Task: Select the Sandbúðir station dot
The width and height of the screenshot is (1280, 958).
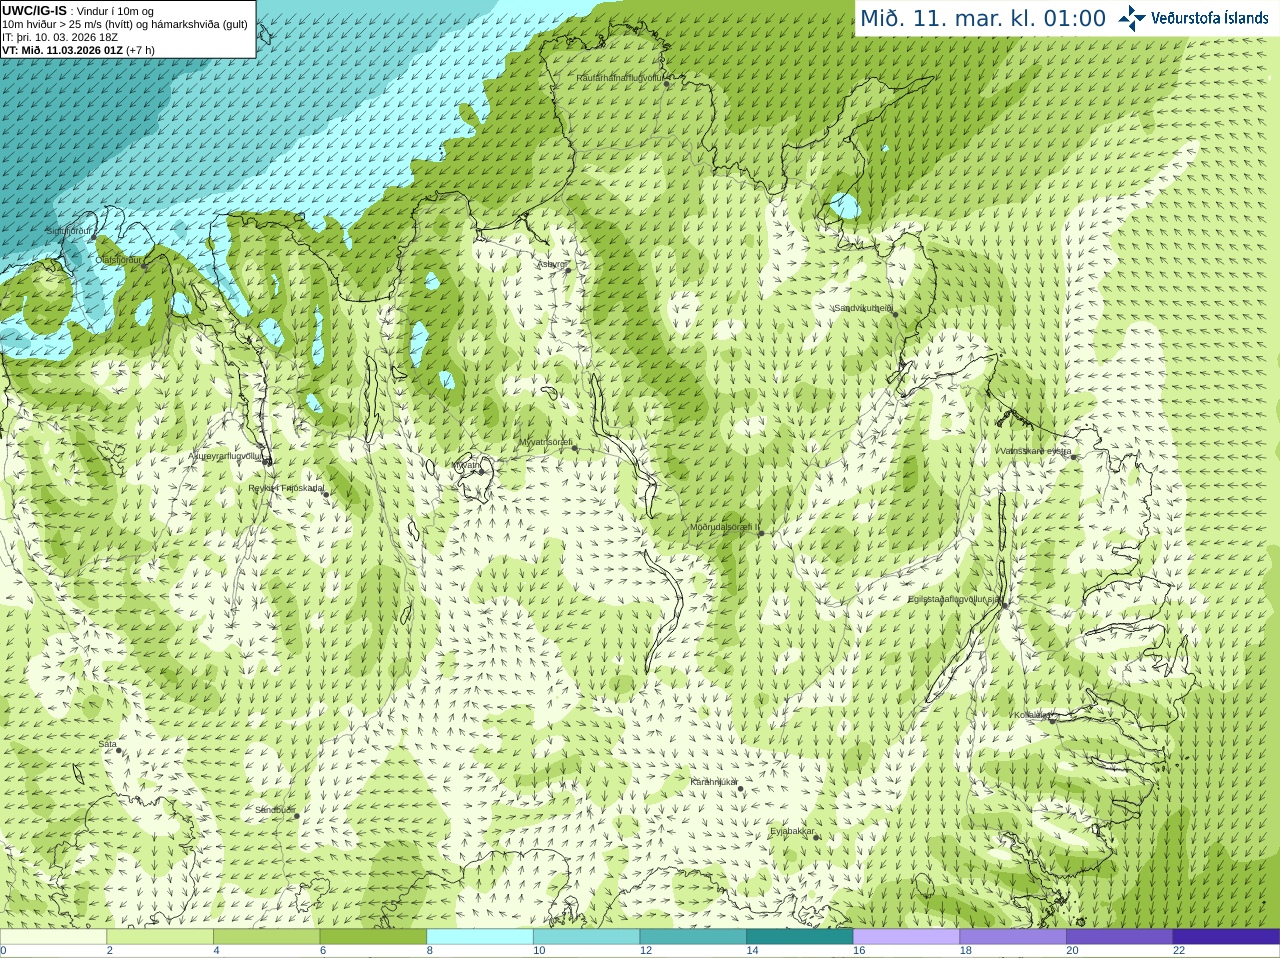Action: [x=297, y=816]
